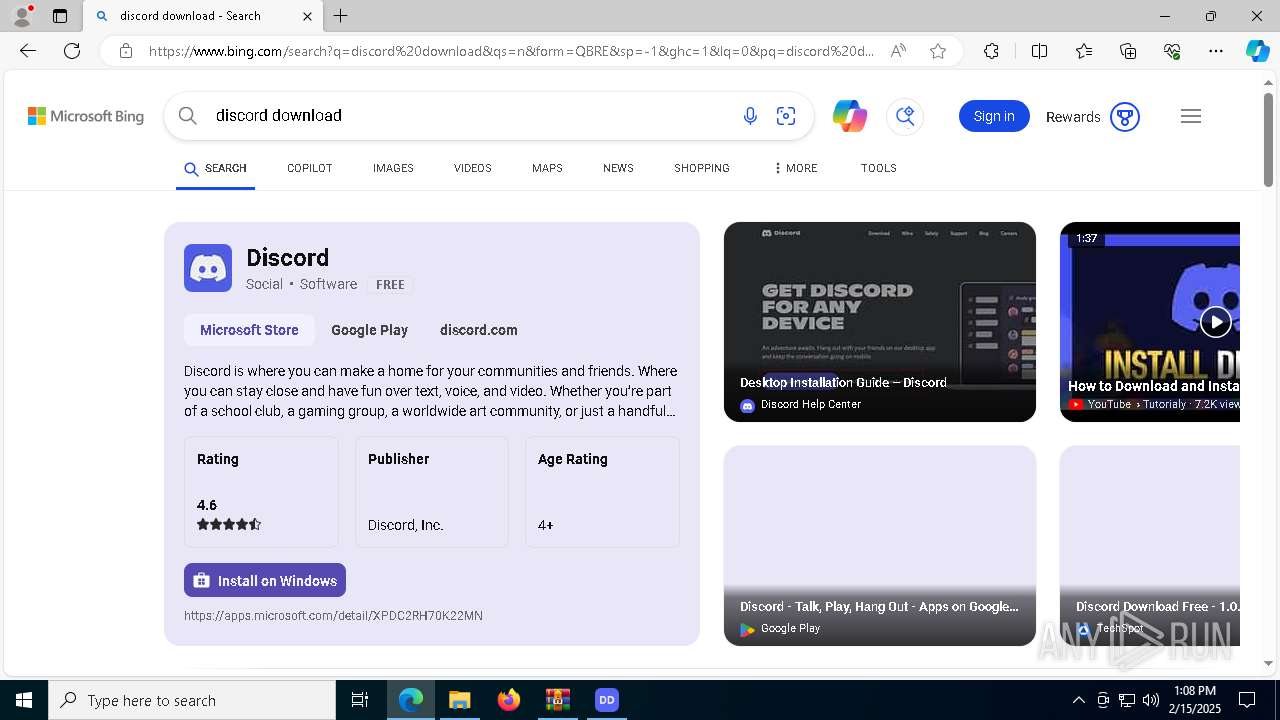Viewport: 1280px width, 720px height.
Task: Open Discord Google Play result card
Action: (x=880, y=546)
